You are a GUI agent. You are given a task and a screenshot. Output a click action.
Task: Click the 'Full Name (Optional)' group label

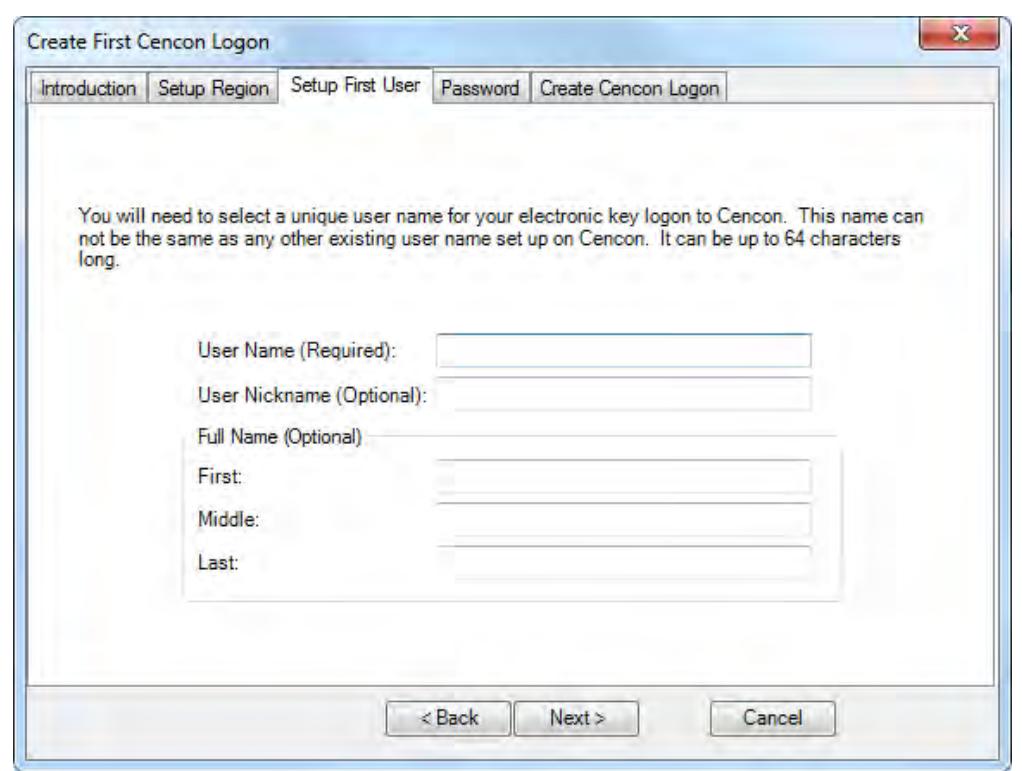coord(280,437)
